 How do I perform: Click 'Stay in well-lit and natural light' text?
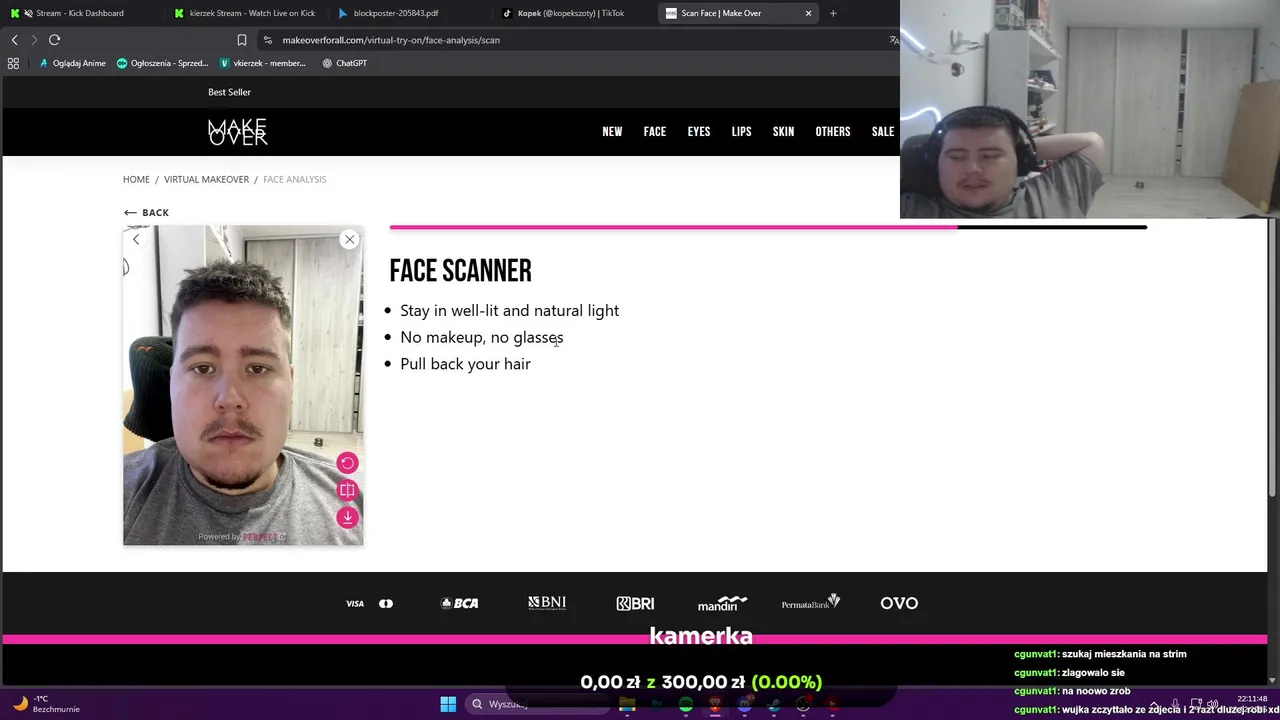(x=509, y=311)
